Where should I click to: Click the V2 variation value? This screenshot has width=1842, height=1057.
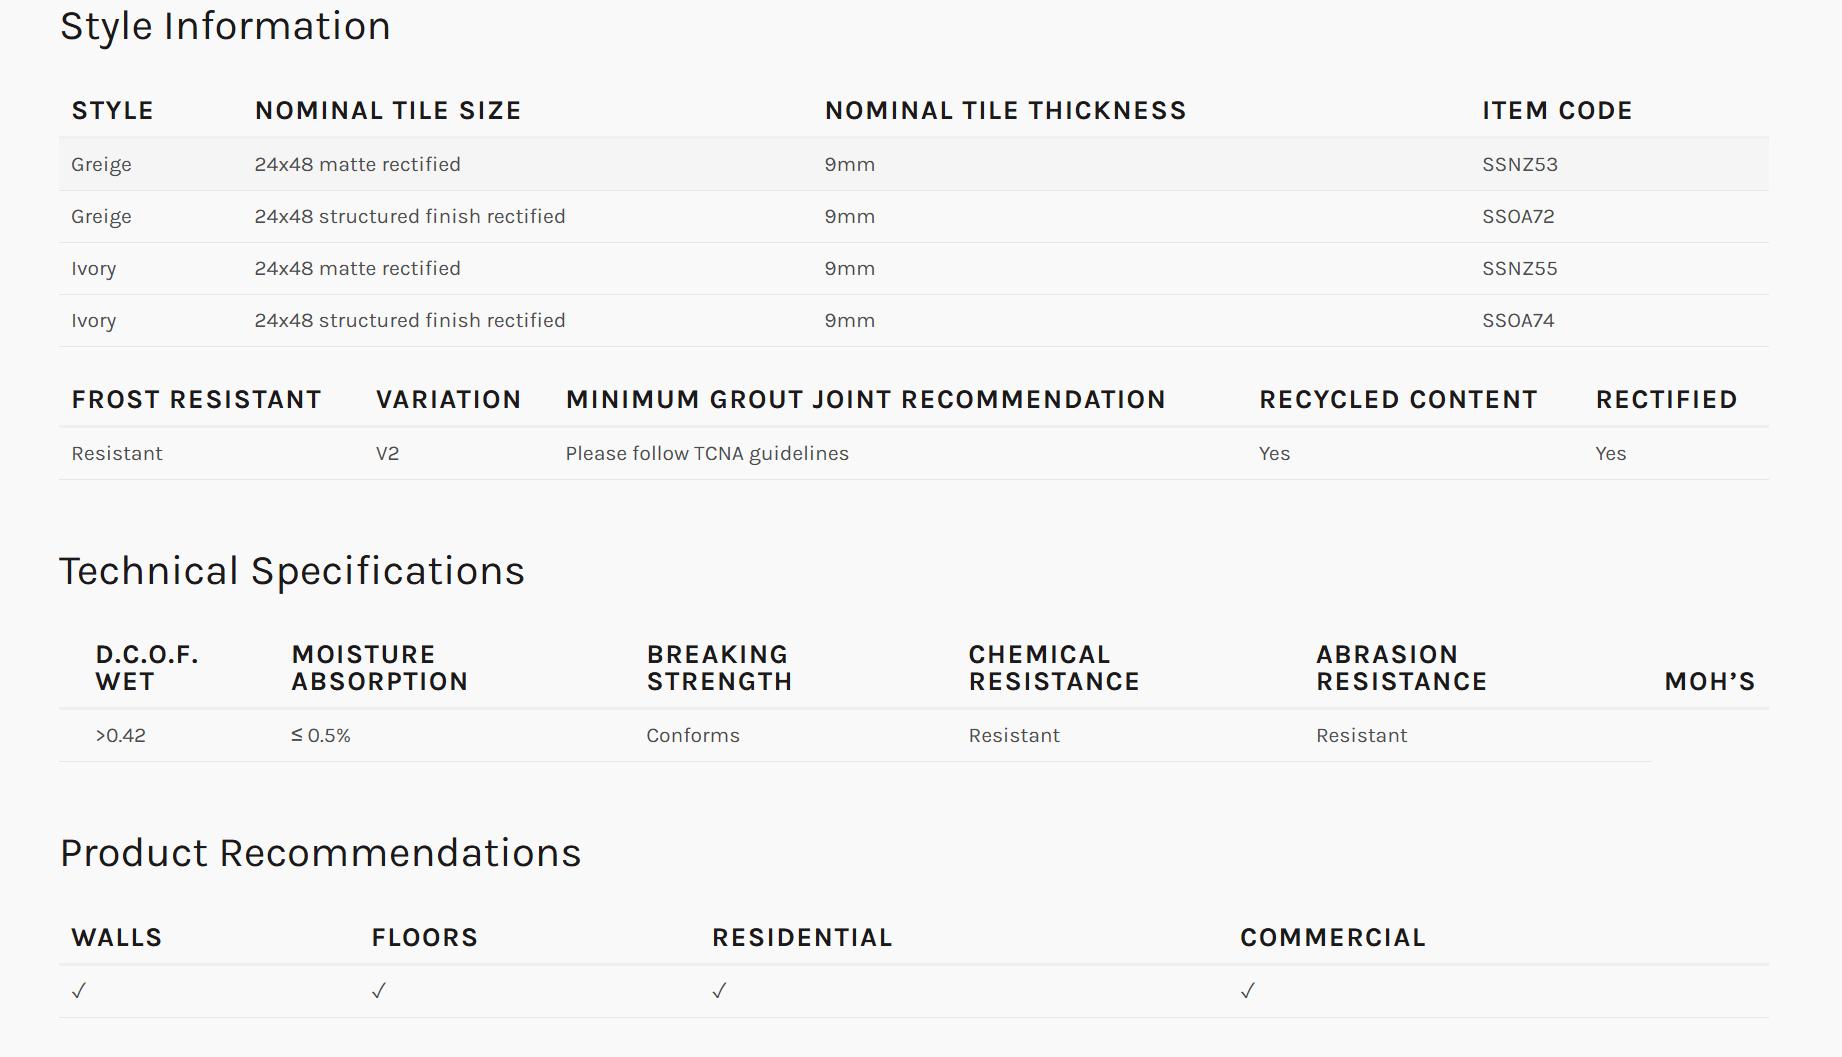387,453
